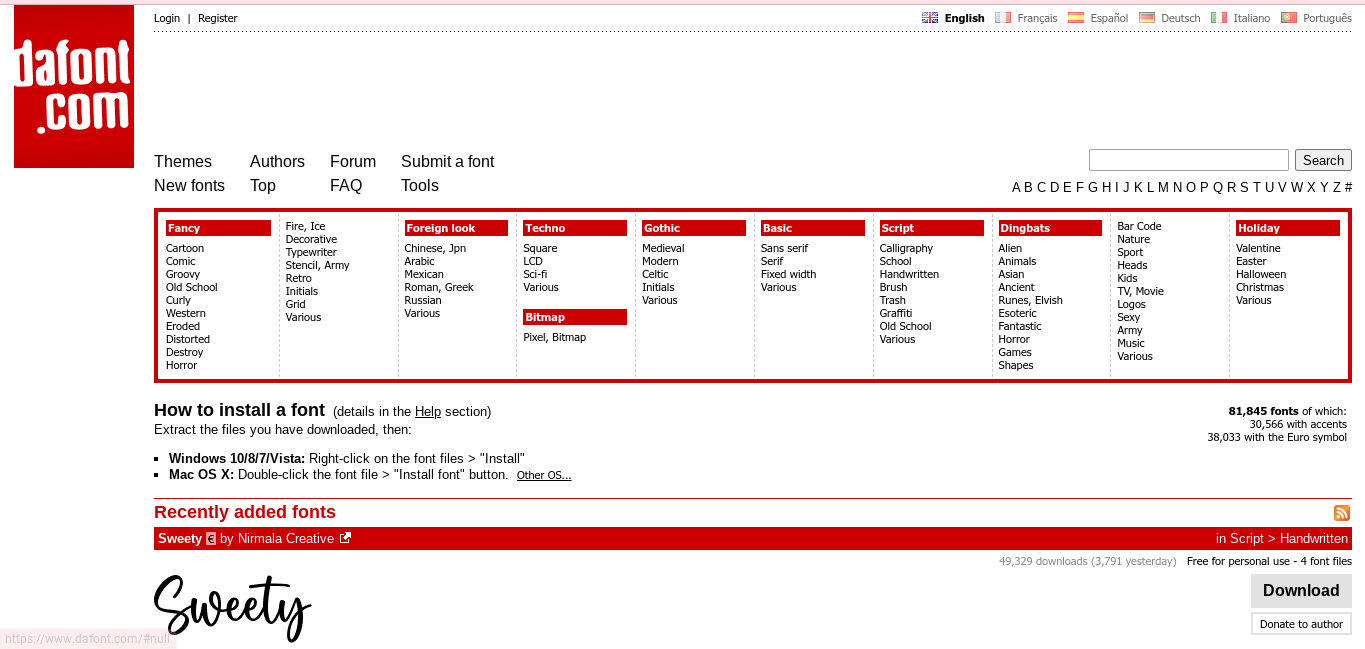Open TV, Movie theme
Screen dimensions: 1365x649
[x=1140, y=291]
